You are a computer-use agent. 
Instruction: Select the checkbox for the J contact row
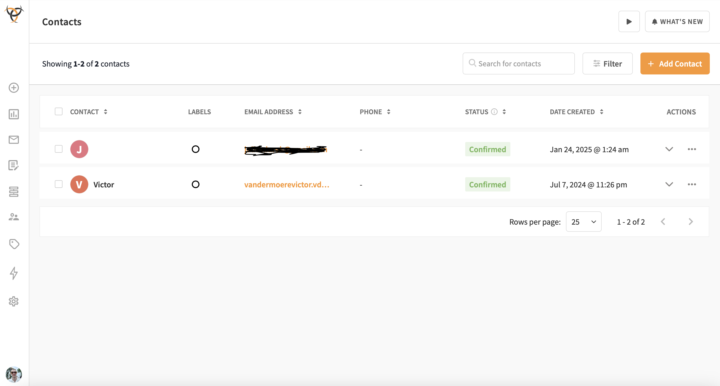58,149
